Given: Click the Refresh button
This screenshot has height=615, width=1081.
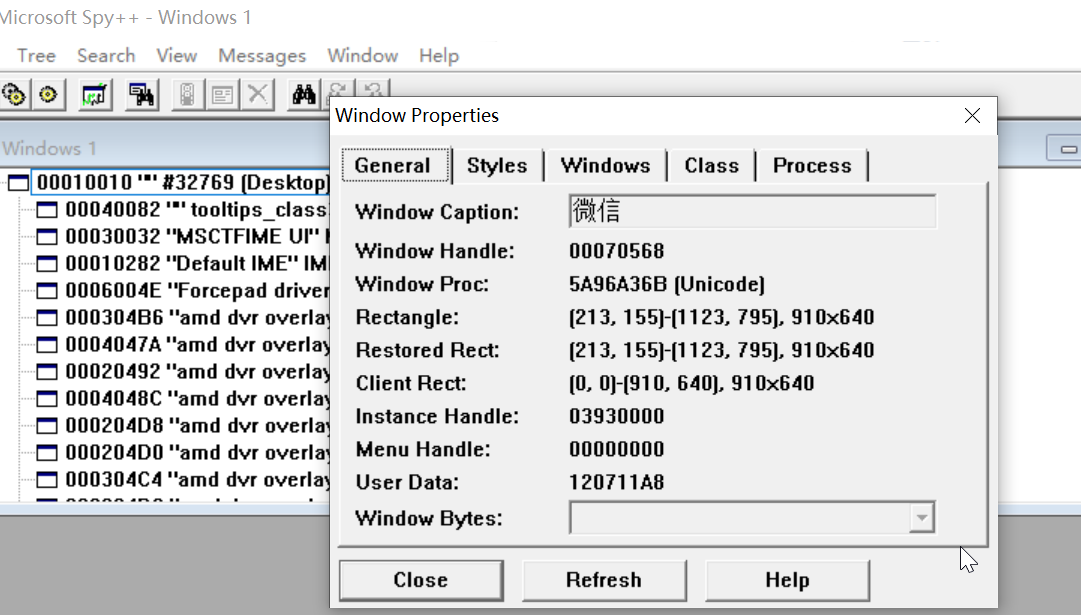Looking at the screenshot, I should point(604,580).
